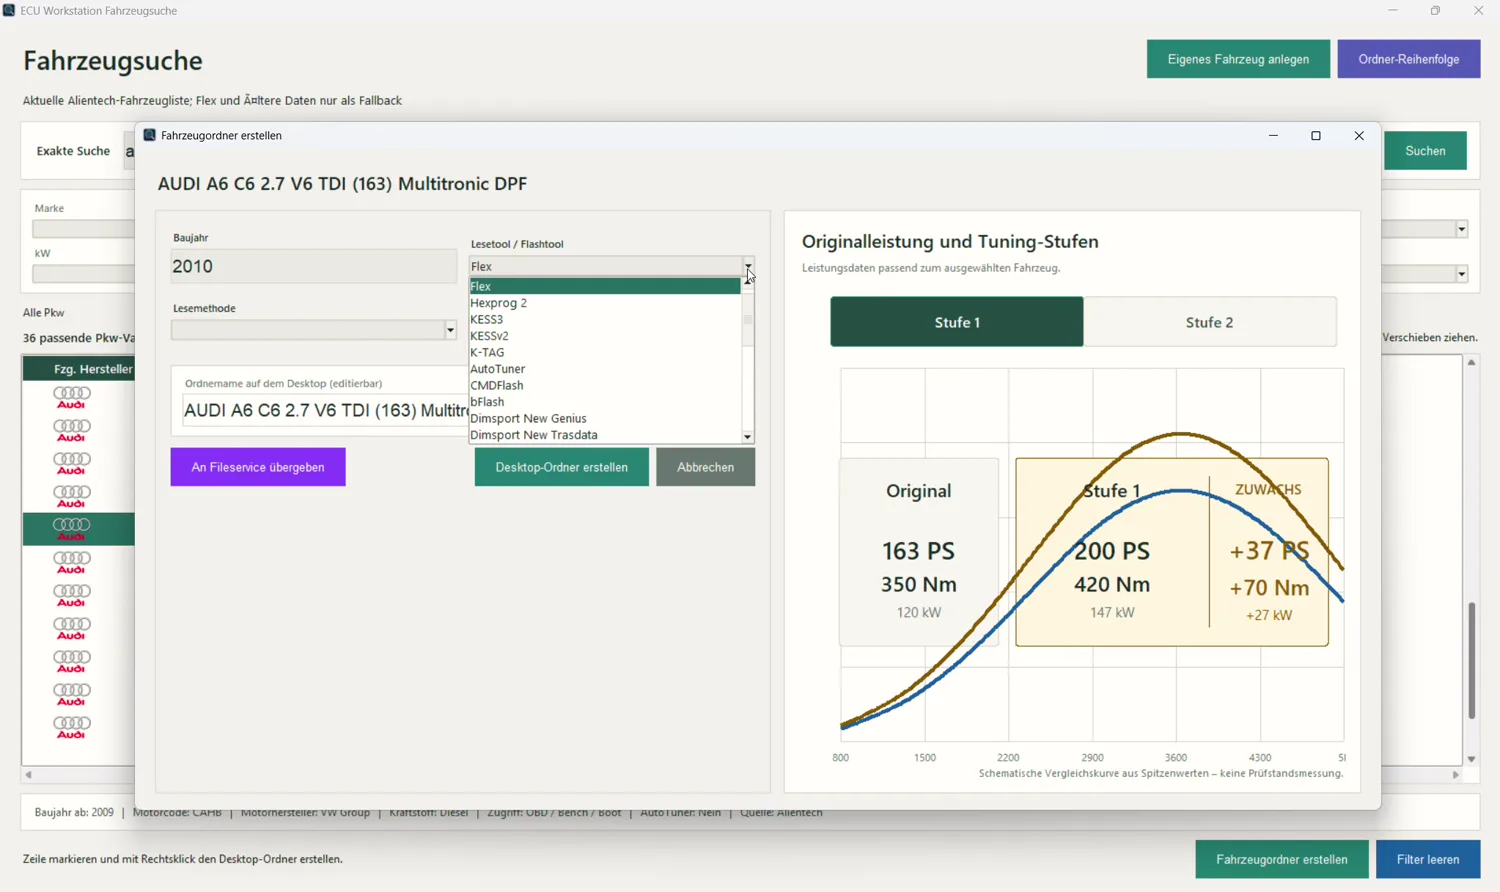Click the ECU Workstation app icon in title bar
1500x892 pixels.
click(x=9, y=10)
